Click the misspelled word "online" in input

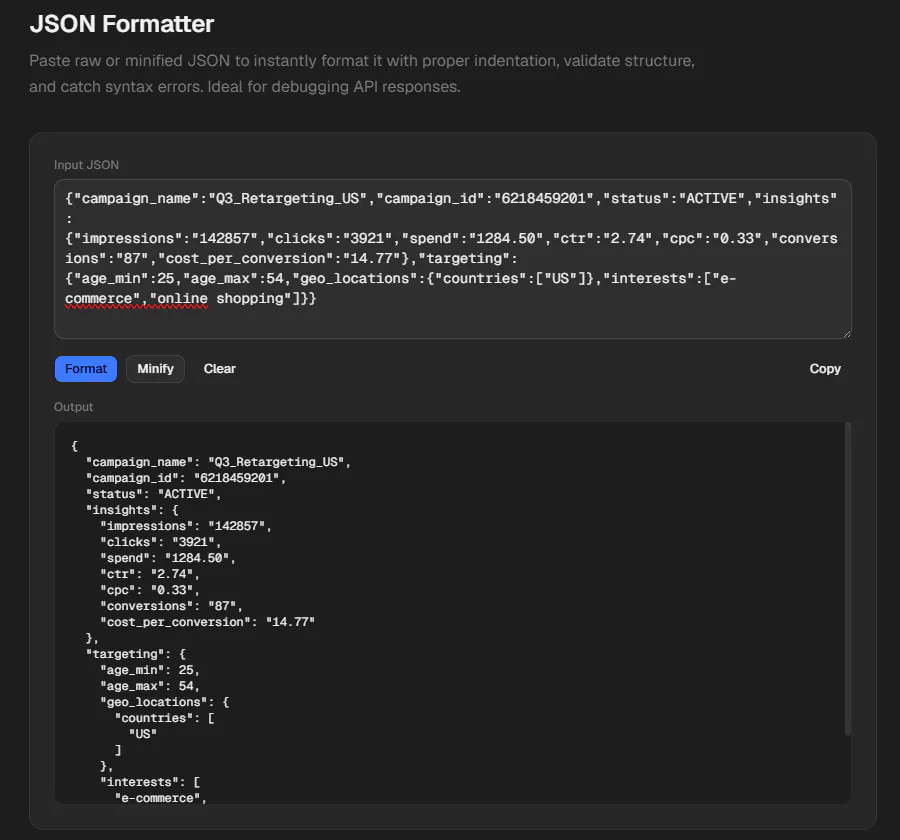click(183, 299)
